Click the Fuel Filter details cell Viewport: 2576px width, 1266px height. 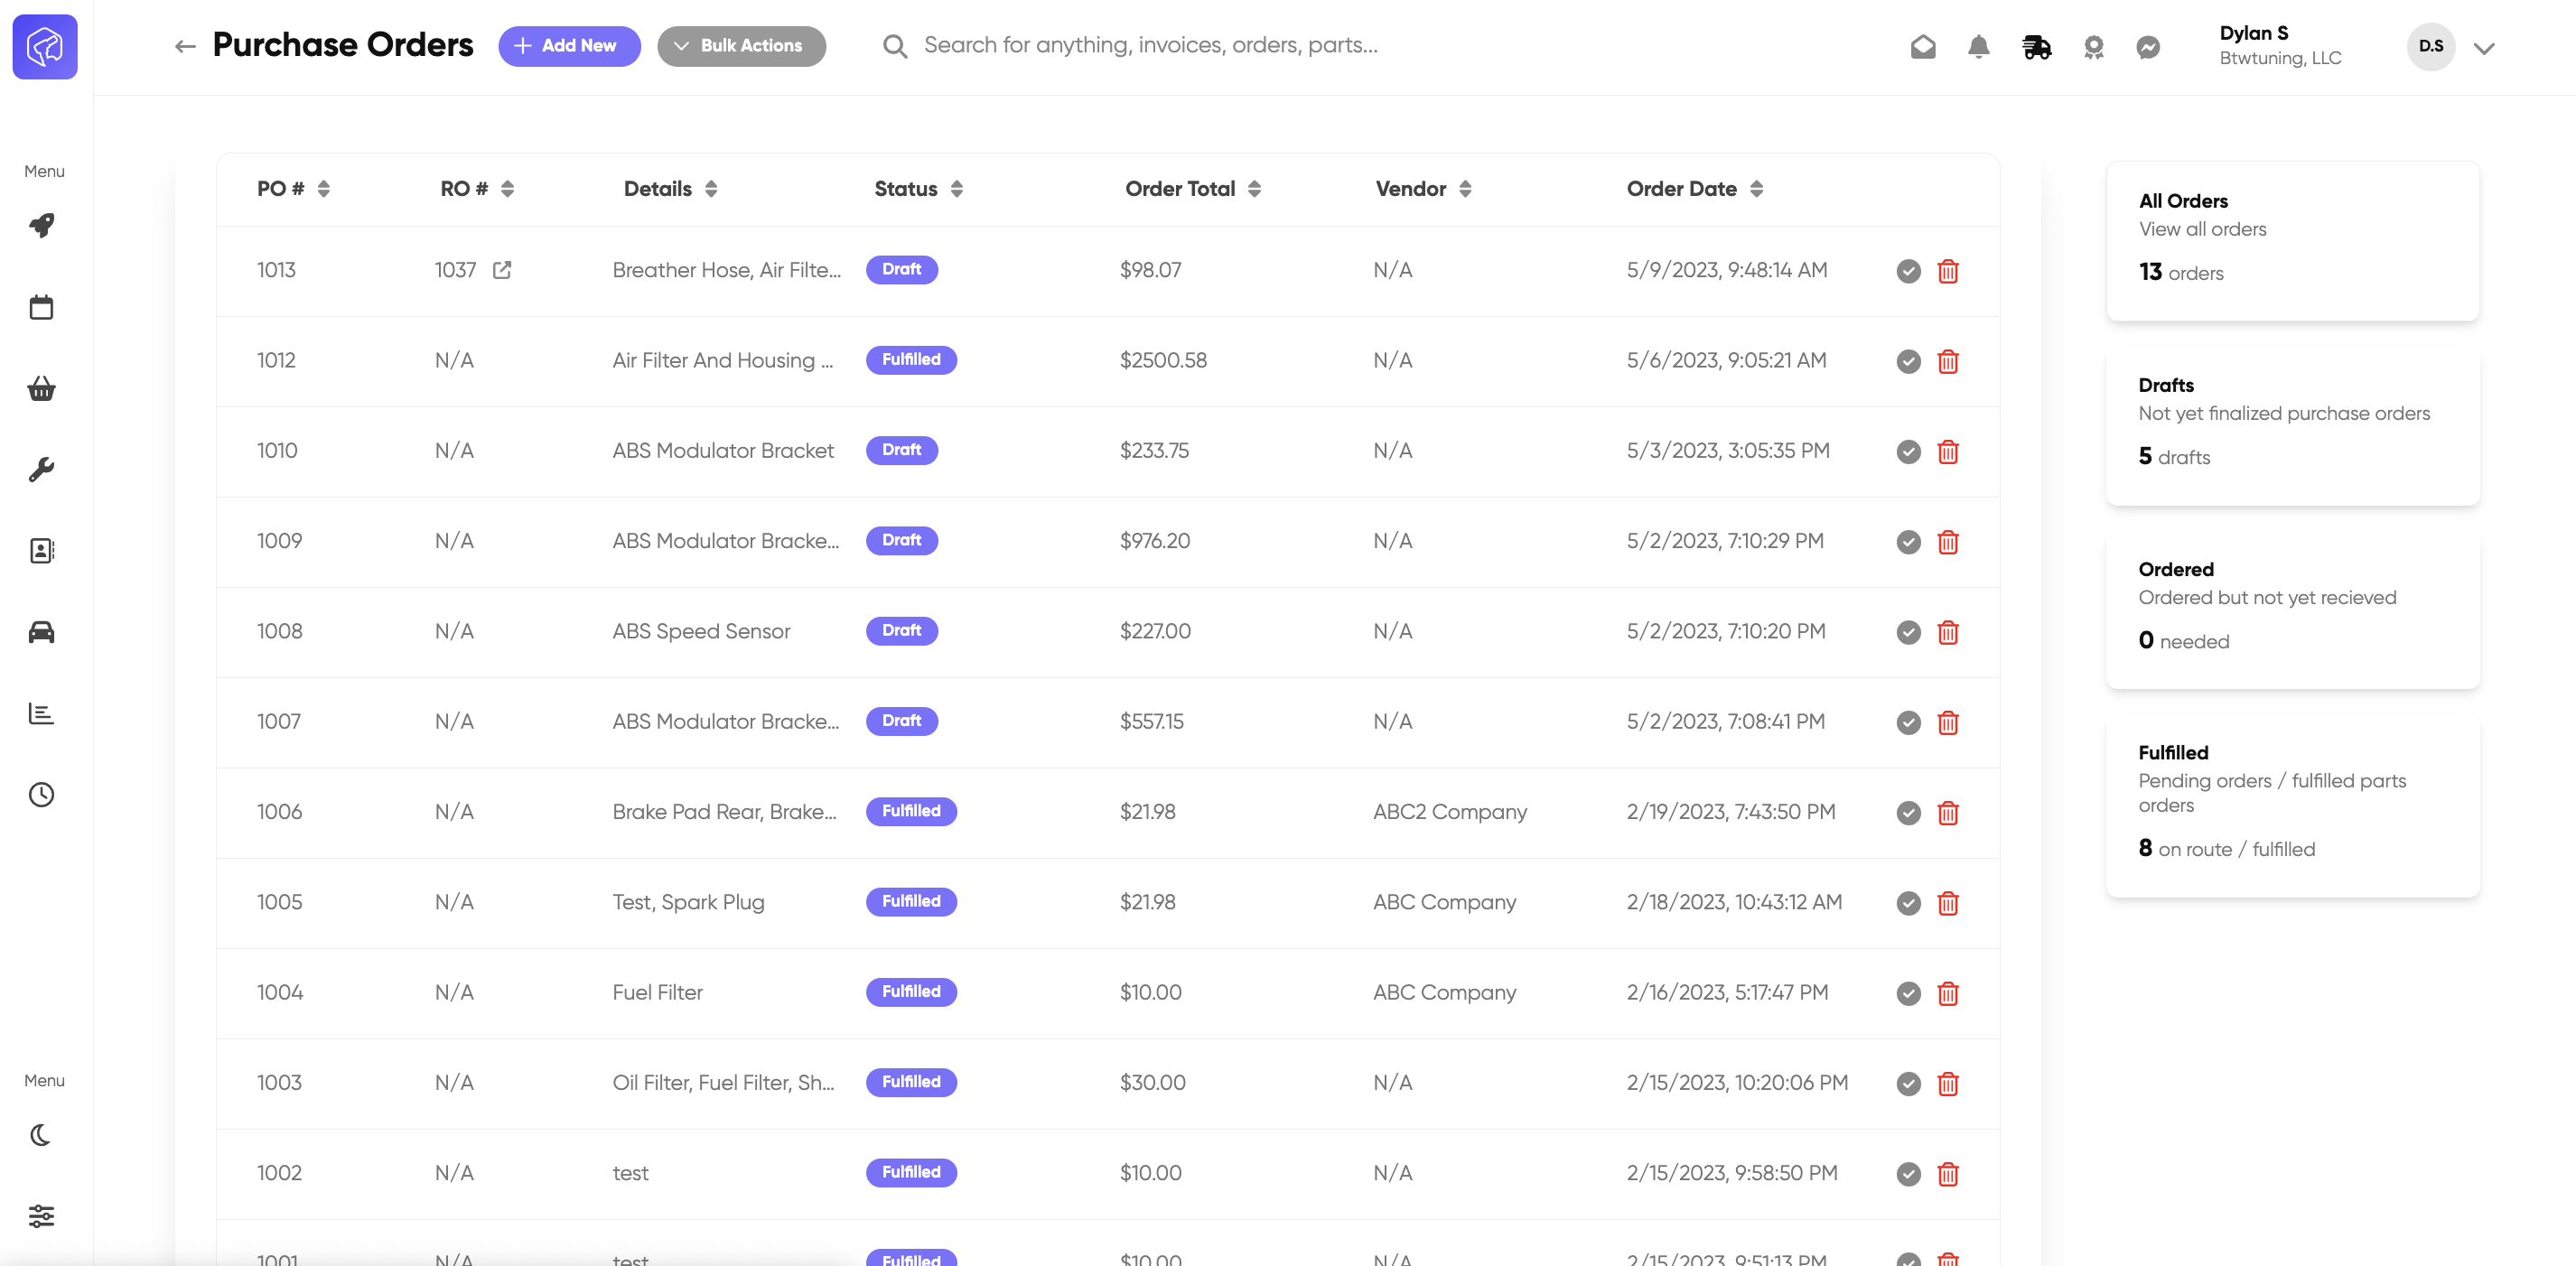pyautogui.click(x=657, y=992)
